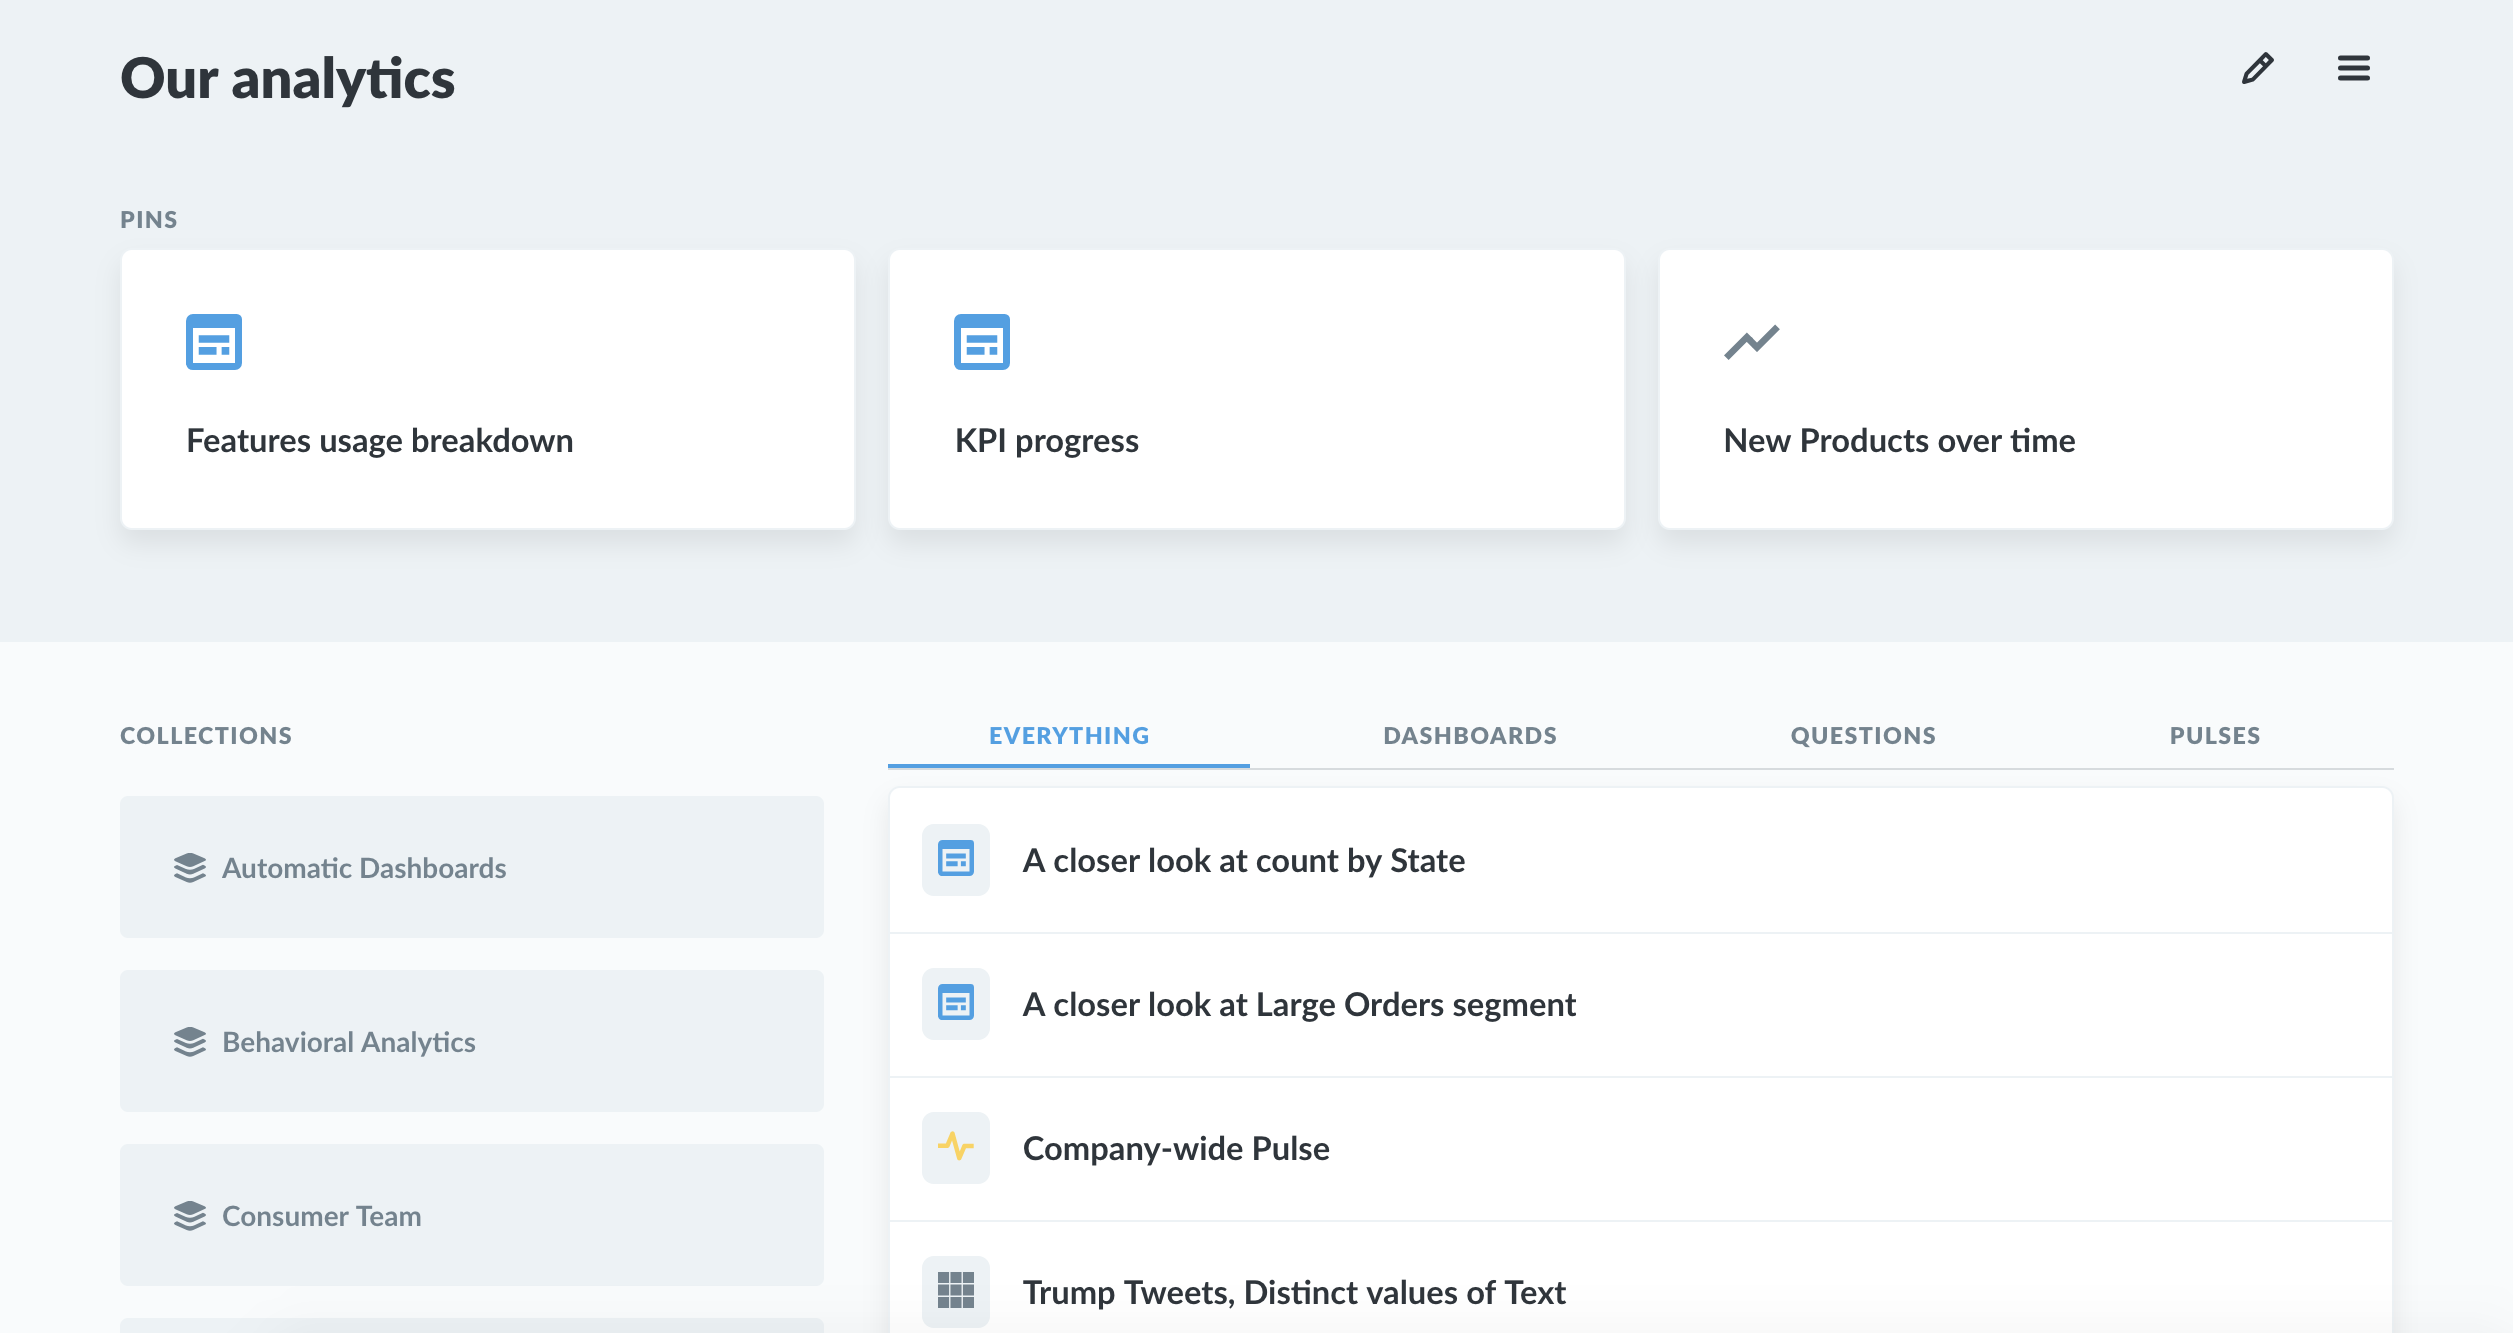Click Automatic Dashboards collection stack icon
2513x1333 pixels.
190,868
